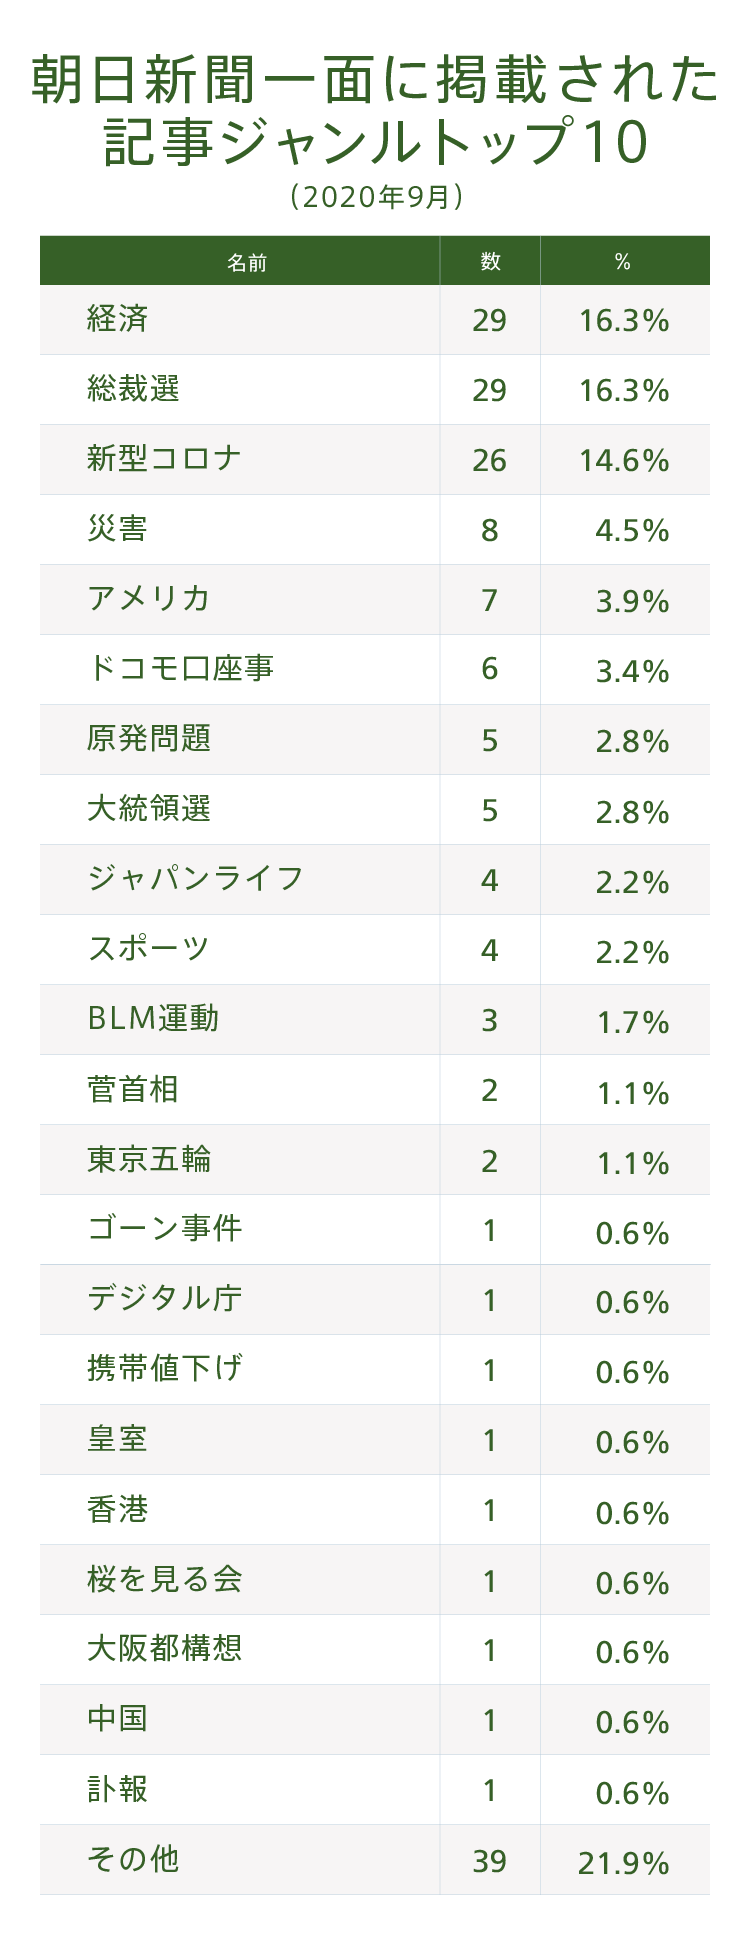Select the 経済 row label
Image resolution: width=750 pixels, height=1943 pixels.
(x=118, y=319)
